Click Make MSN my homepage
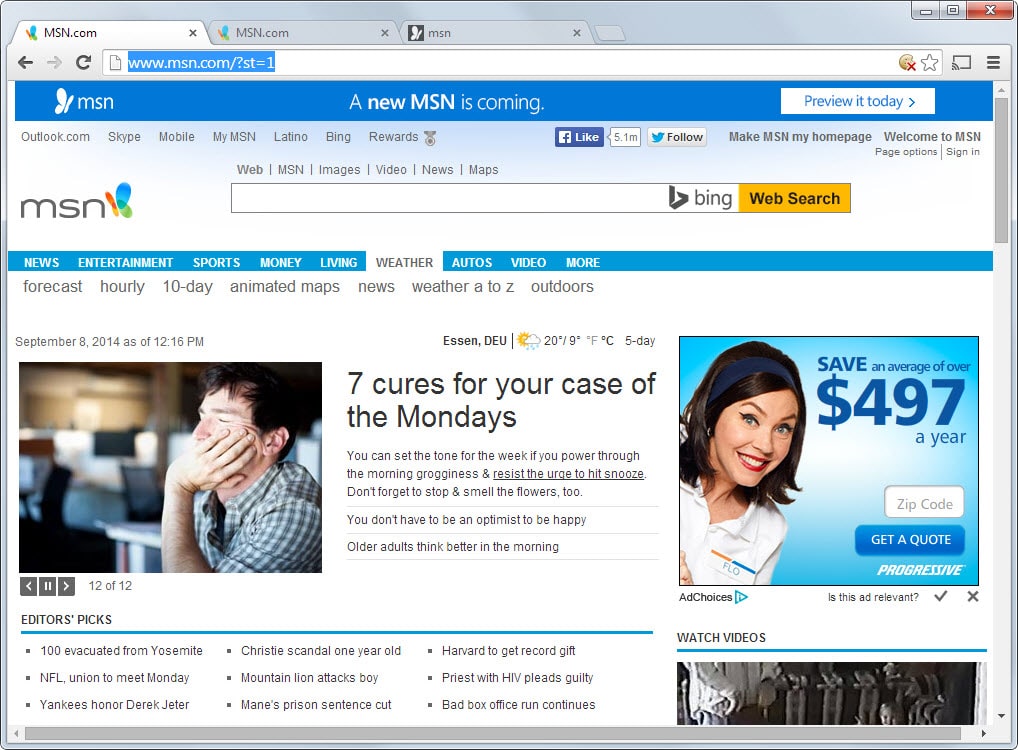 pyautogui.click(x=800, y=137)
